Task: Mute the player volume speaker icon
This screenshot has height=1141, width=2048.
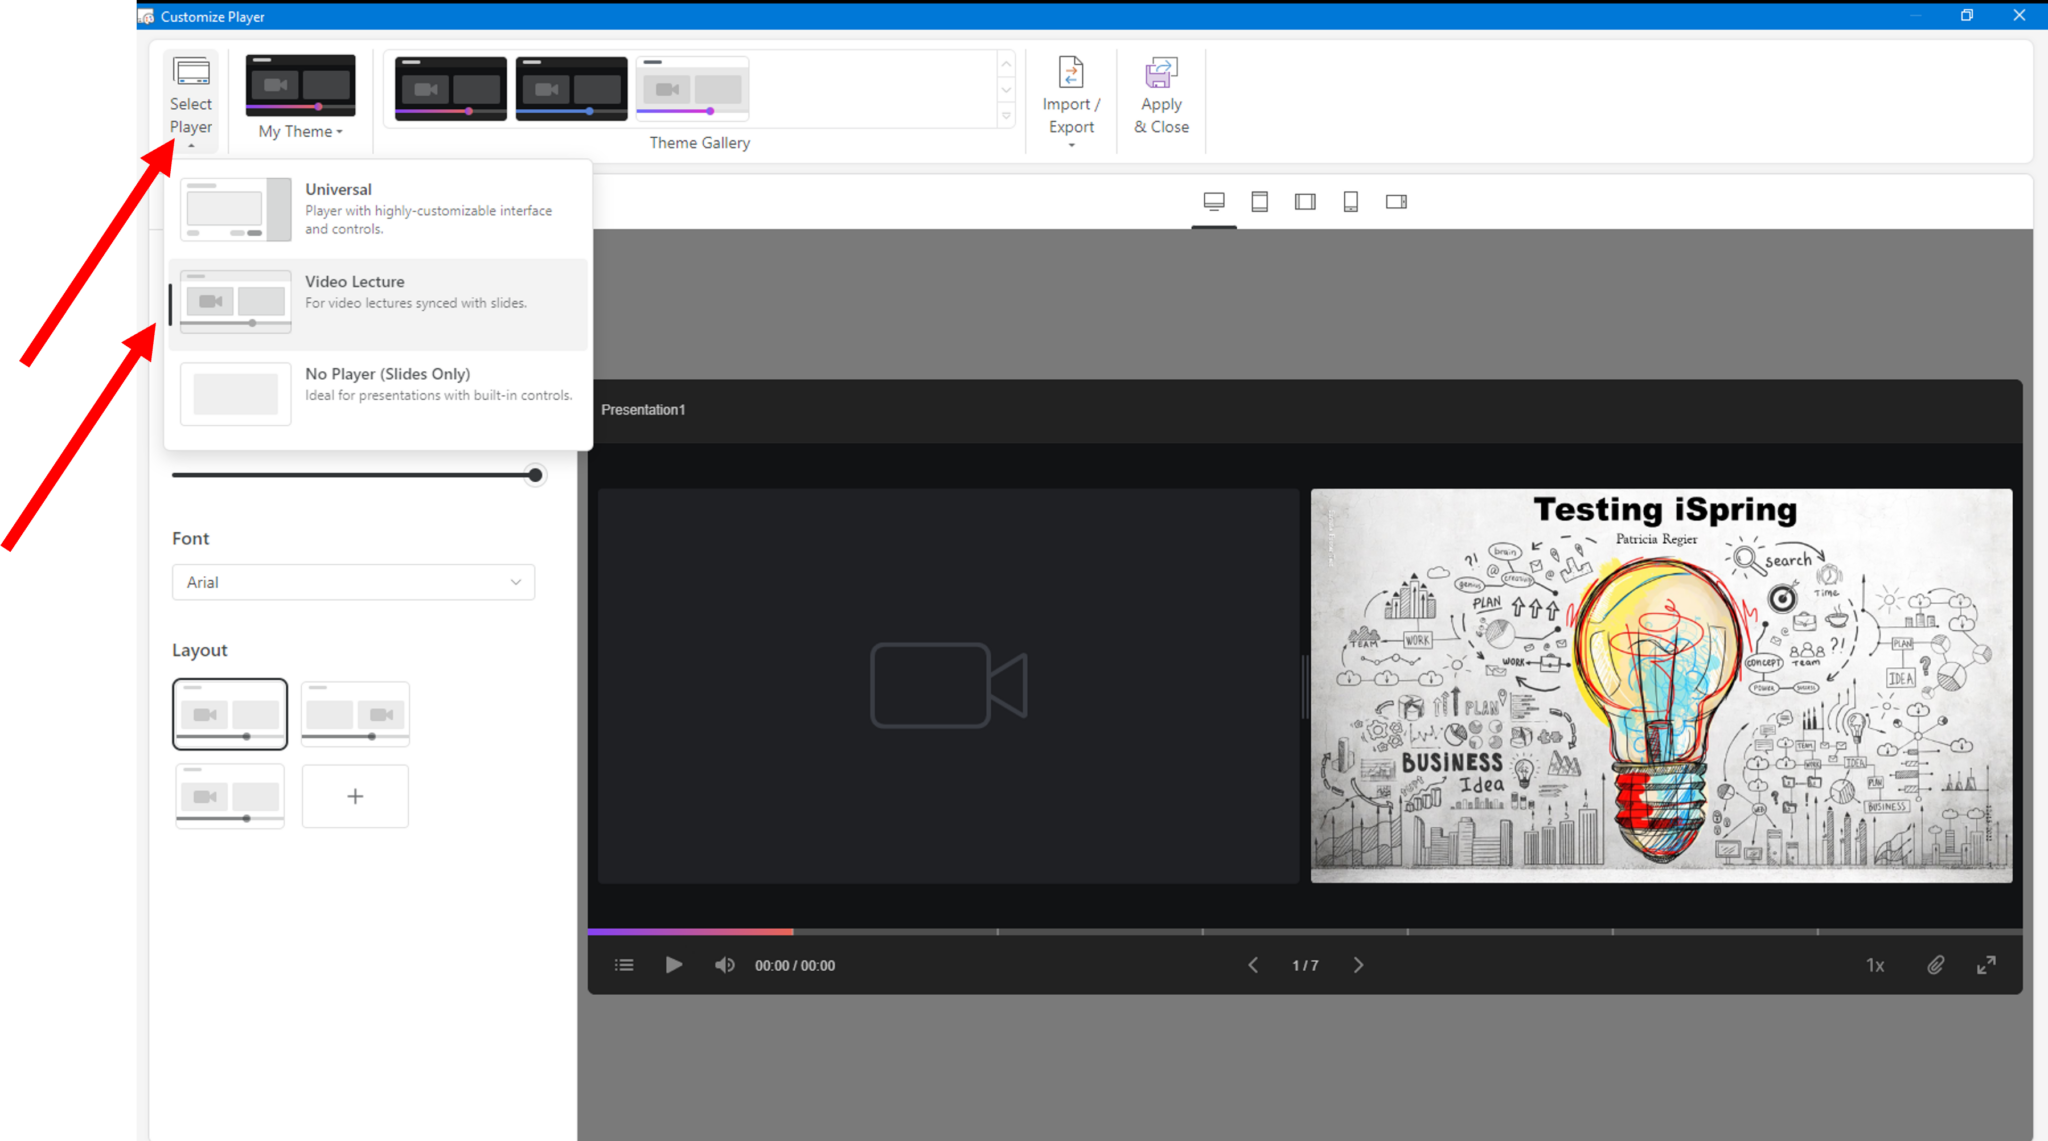Action: click(x=725, y=965)
